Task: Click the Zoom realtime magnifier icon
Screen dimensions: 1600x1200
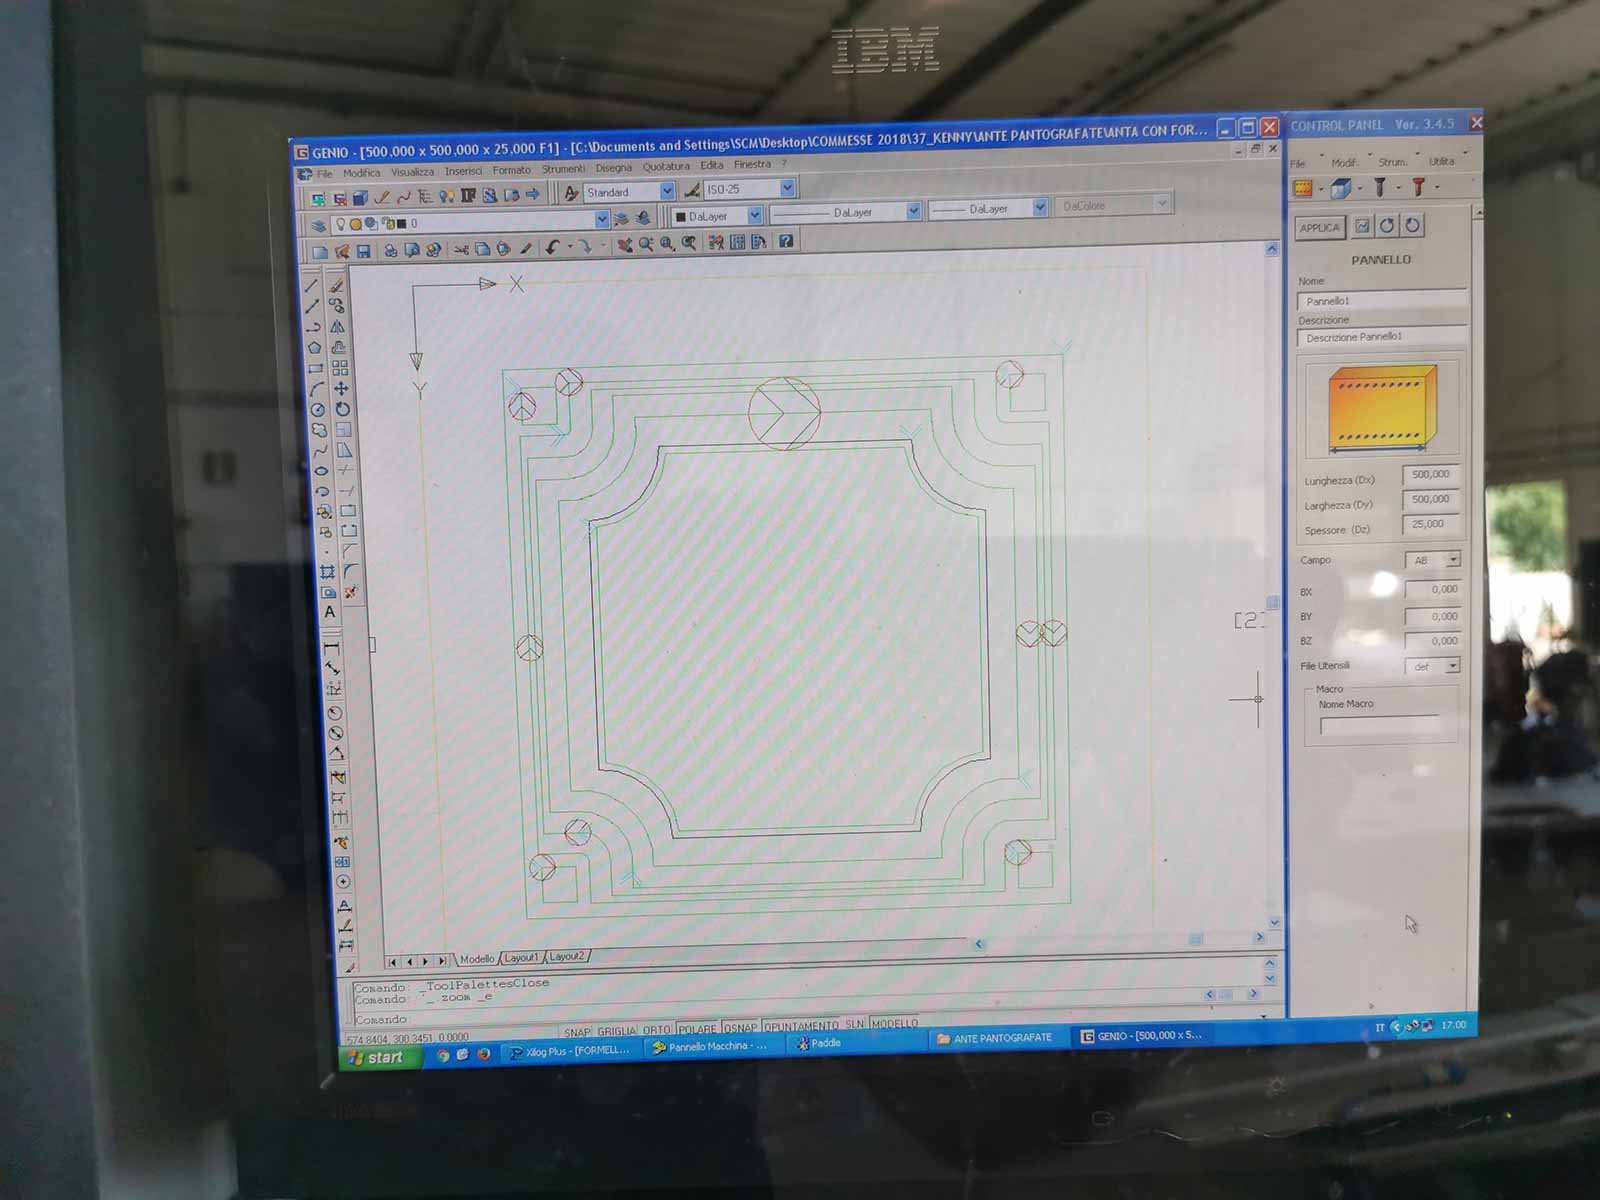Action: pos(646,244)
